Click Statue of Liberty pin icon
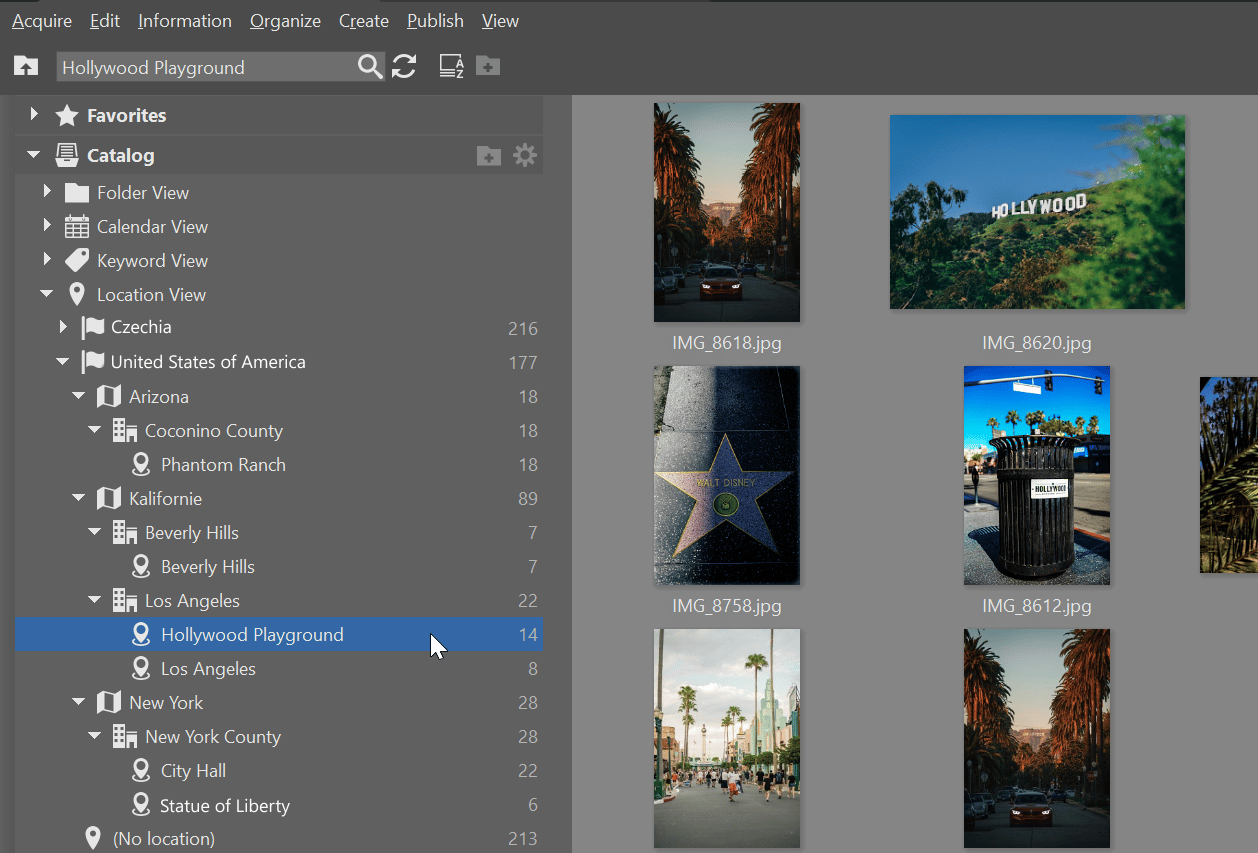 [x=141, y=805]
